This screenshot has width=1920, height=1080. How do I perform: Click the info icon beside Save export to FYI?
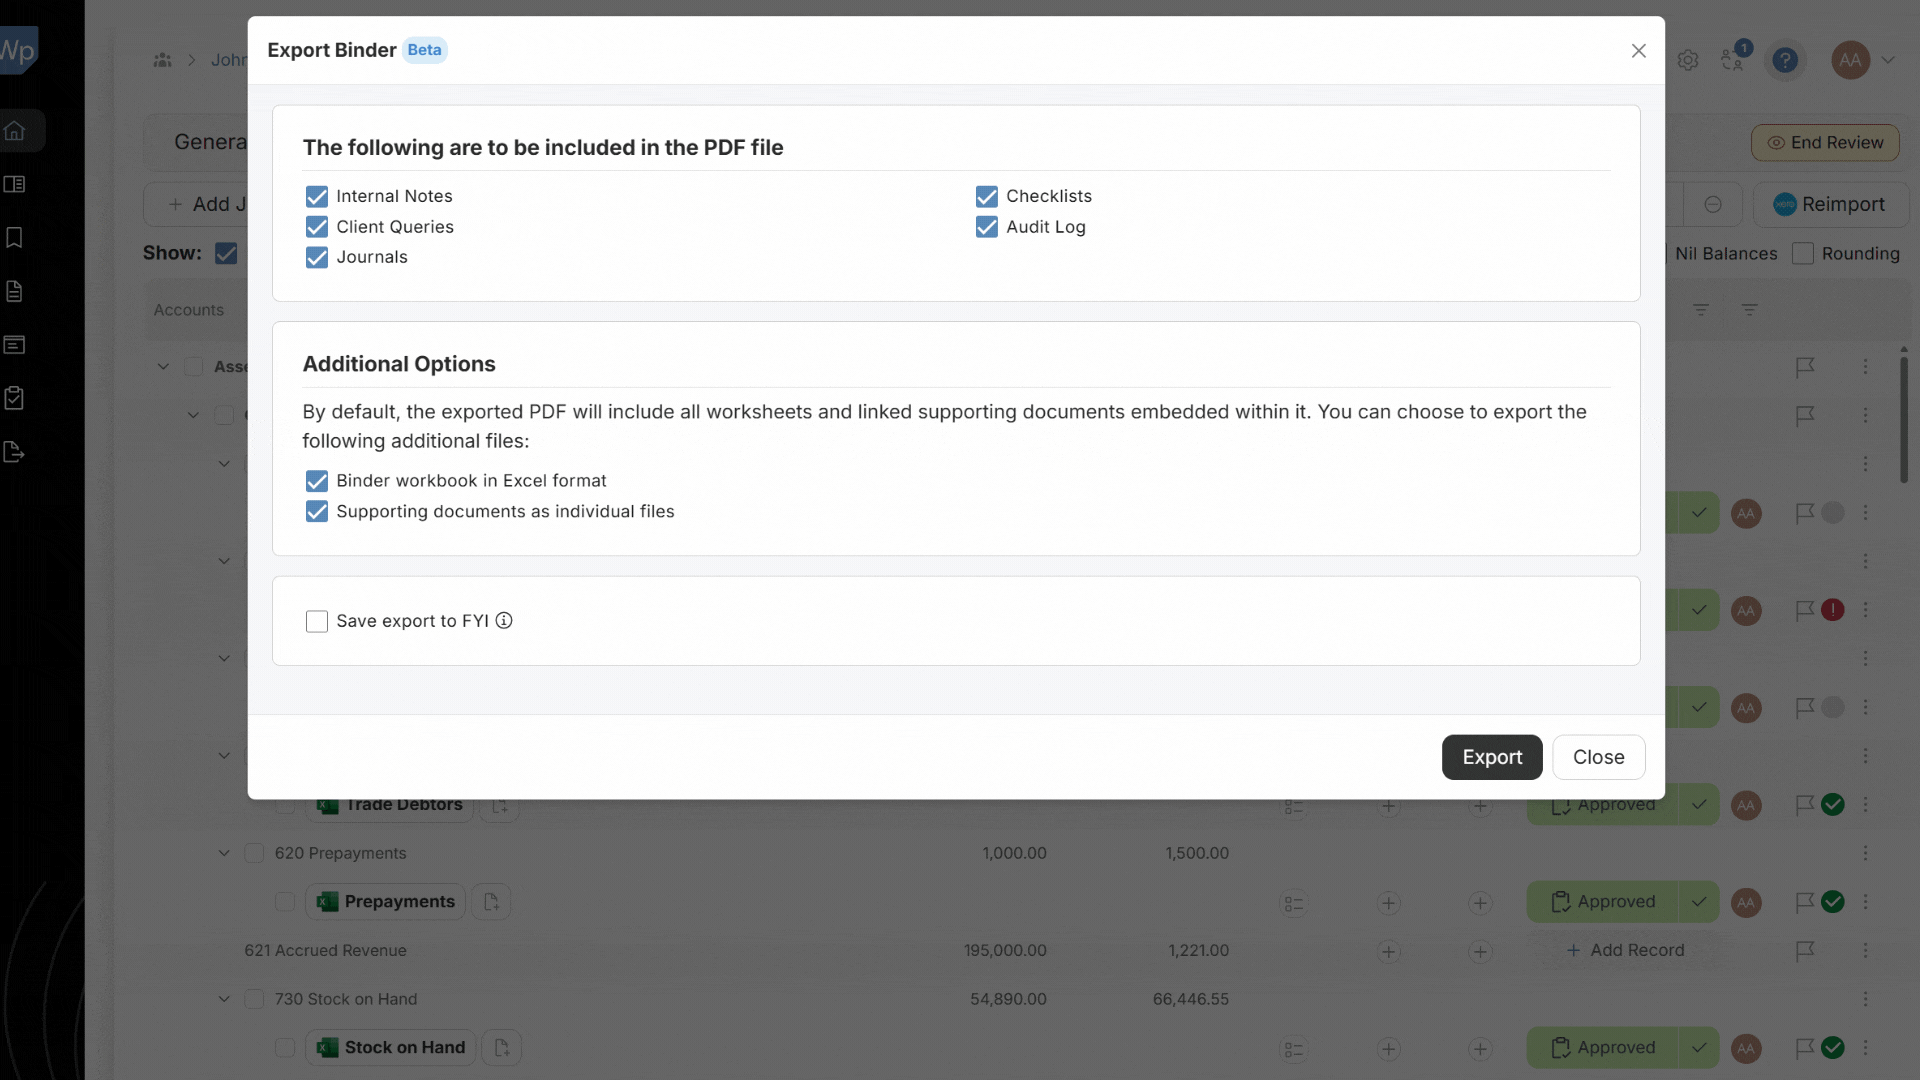click(503, 621)
